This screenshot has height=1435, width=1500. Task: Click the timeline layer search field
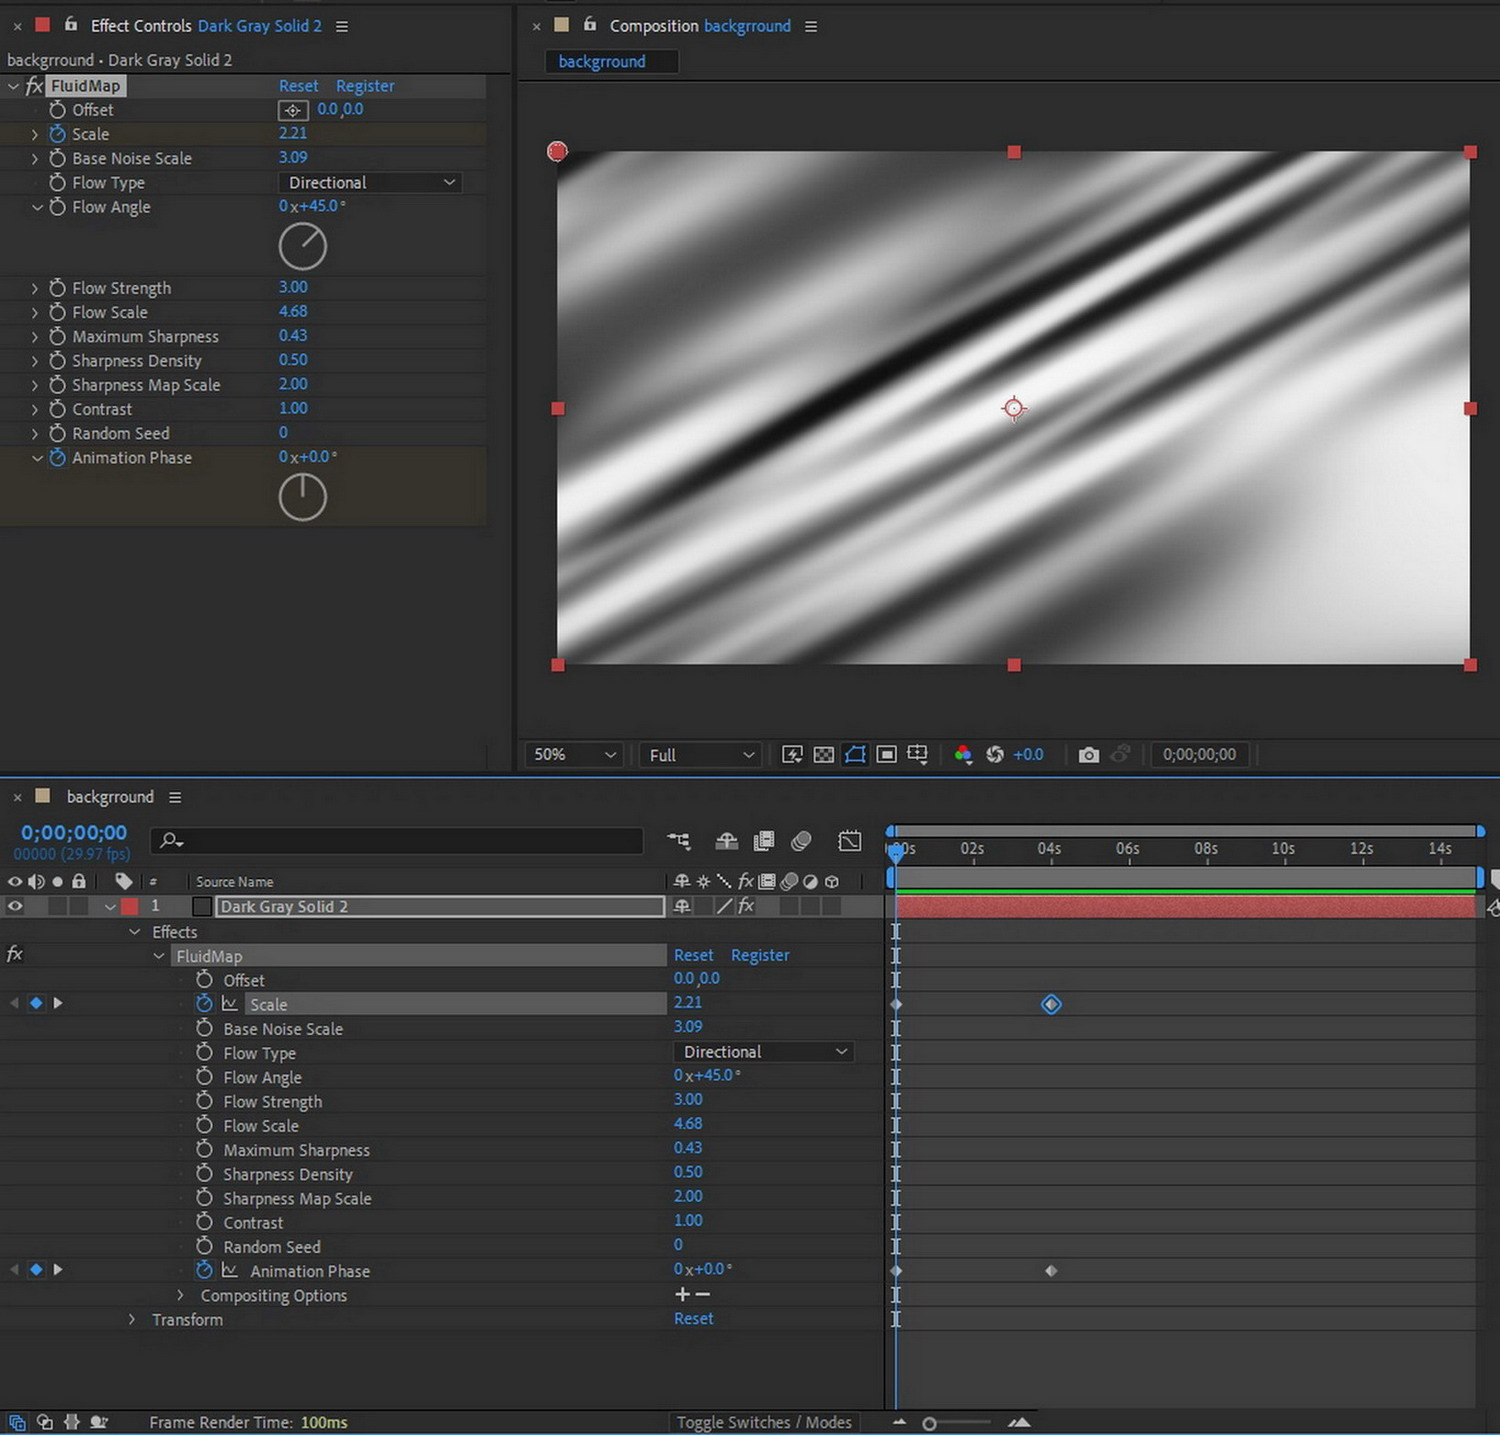click(x=397, y=841)
